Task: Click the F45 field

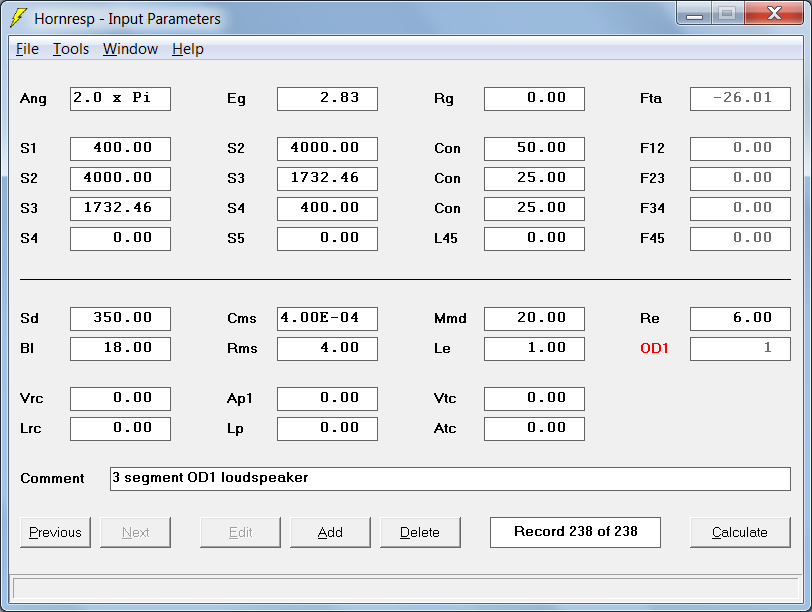Action: [x=740, y=239]
